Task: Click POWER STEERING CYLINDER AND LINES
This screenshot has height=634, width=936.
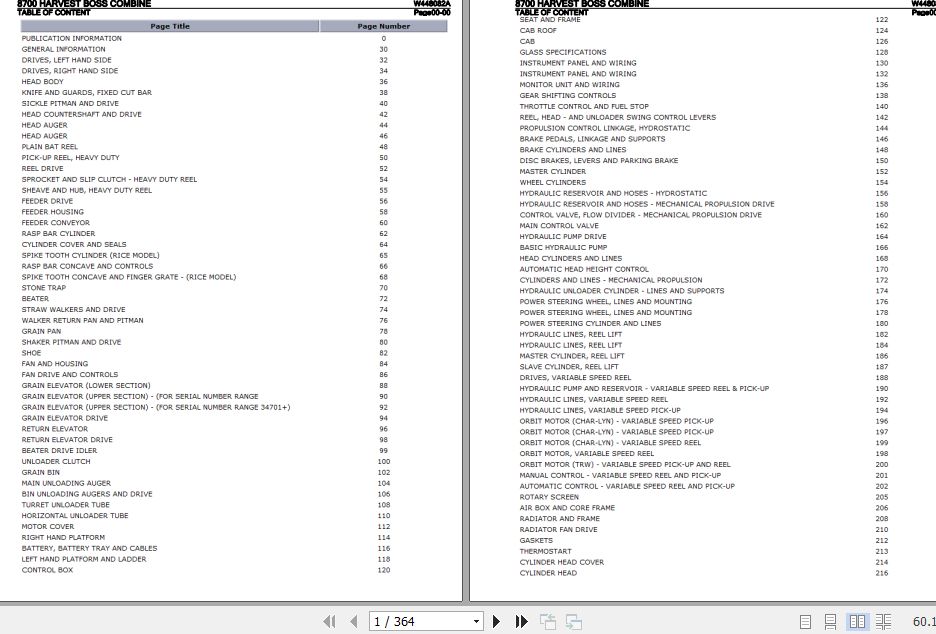Action: (590, 324)
